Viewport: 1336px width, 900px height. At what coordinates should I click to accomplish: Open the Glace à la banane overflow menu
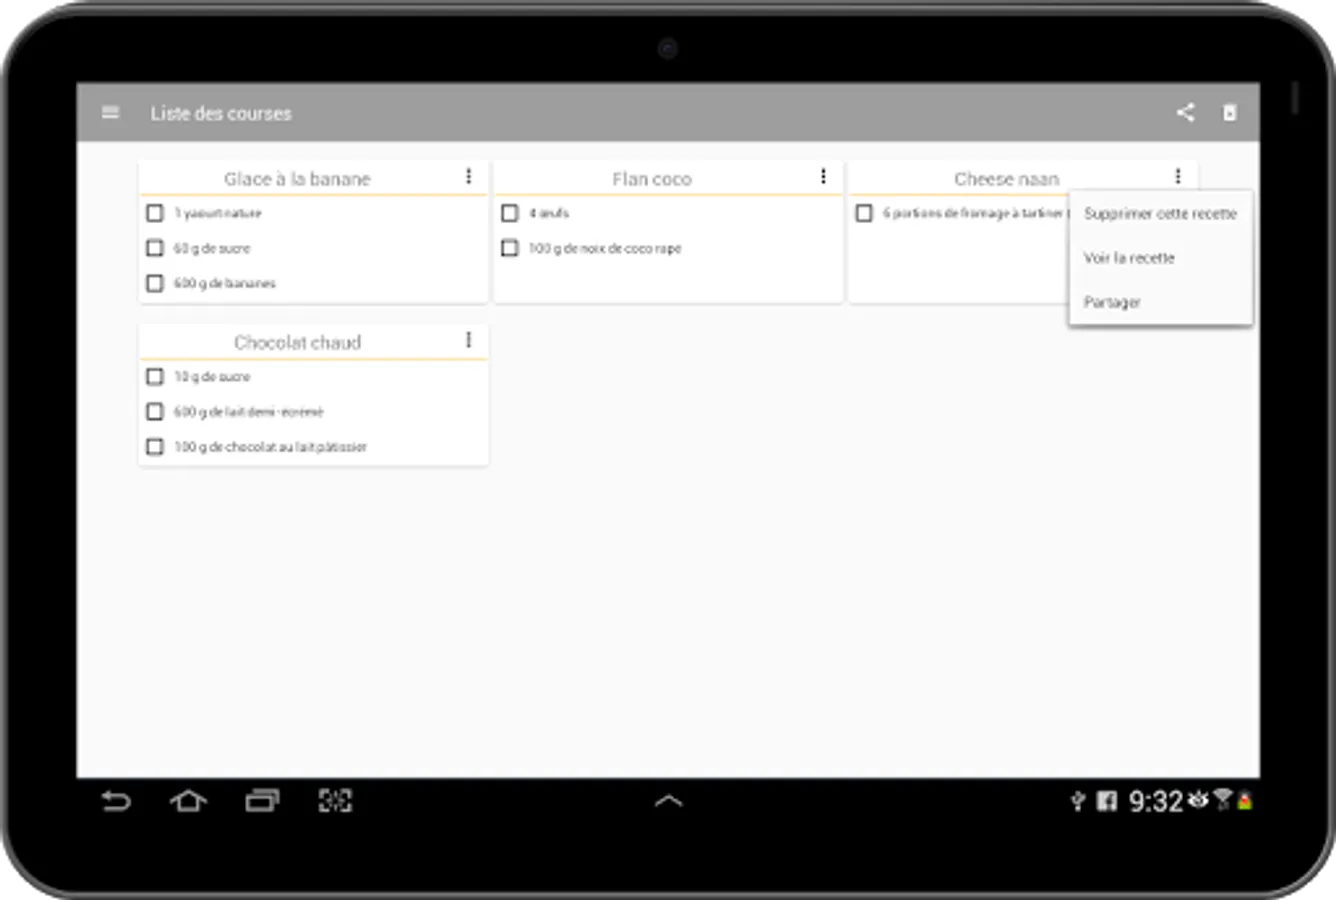tap(468, 177)
